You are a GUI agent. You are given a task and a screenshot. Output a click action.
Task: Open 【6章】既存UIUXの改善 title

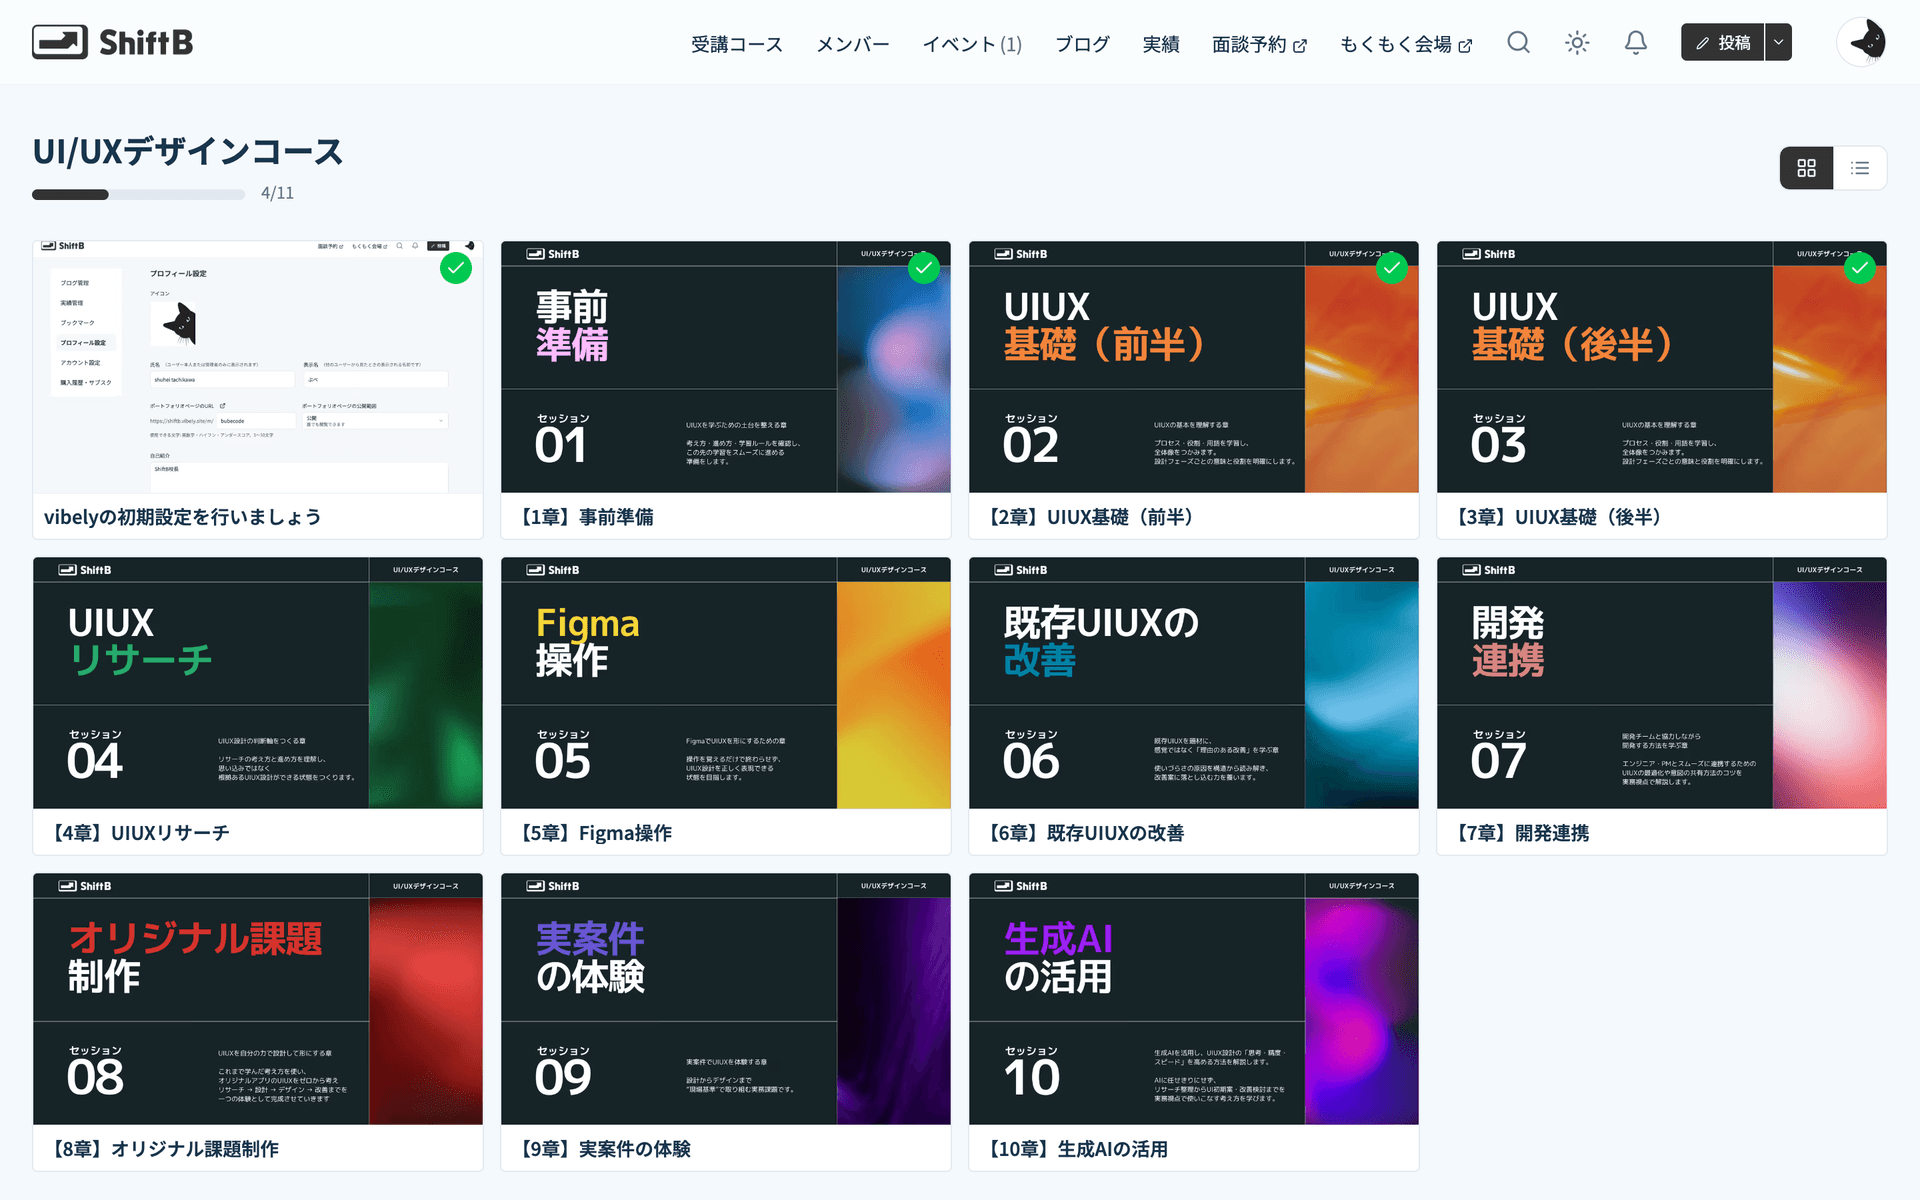(1084, 833)
